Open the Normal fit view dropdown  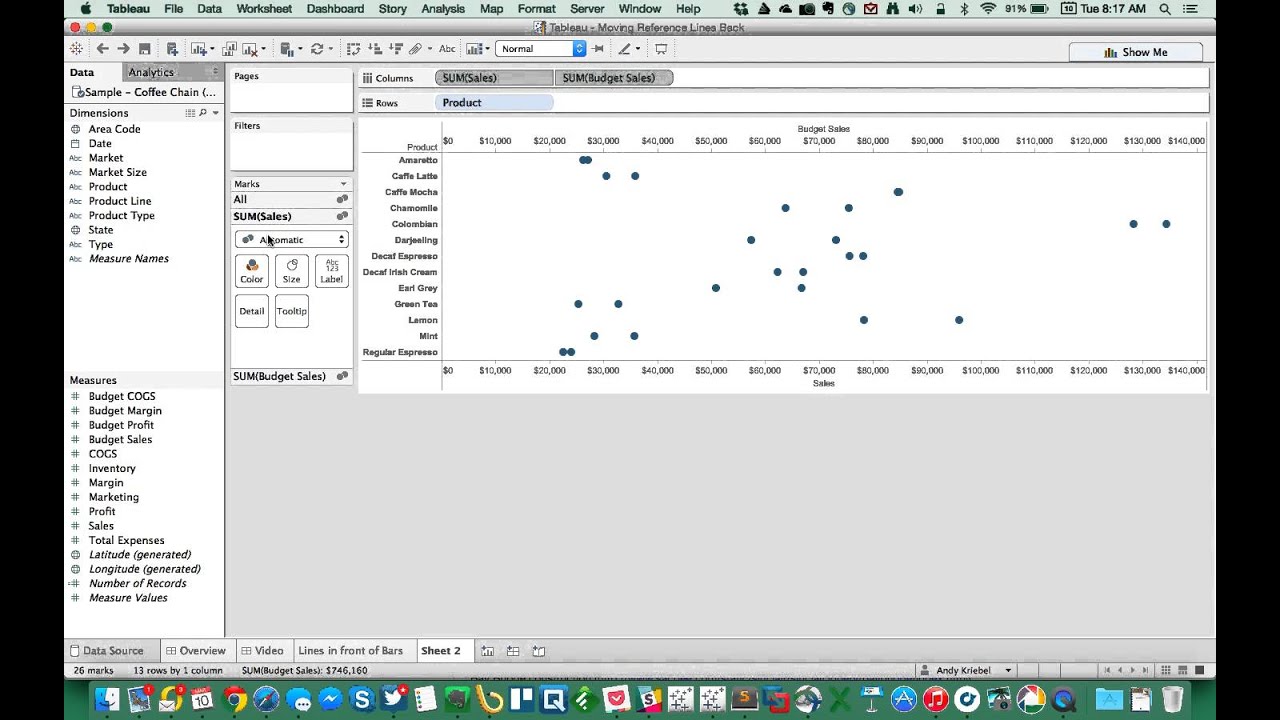tap(540, 48)
